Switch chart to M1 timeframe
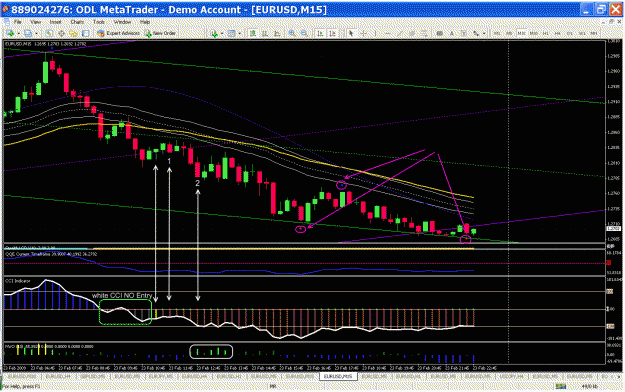This screenshot has height=392, width=625. (497, 33)
